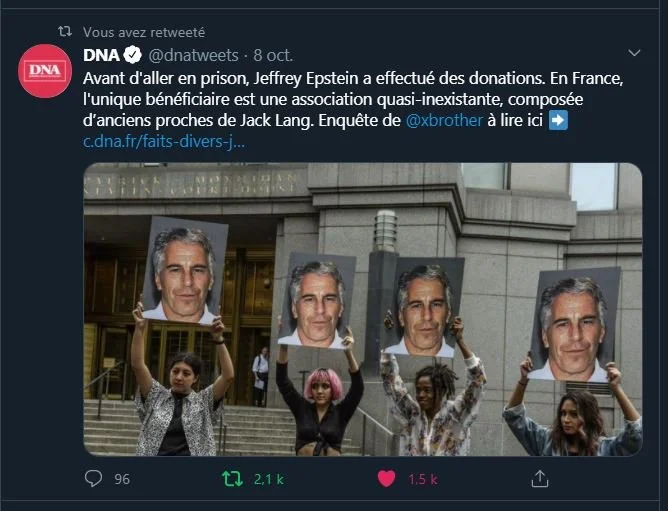Click the Vous avez retweeté label
668x511 pixels.
144,32
